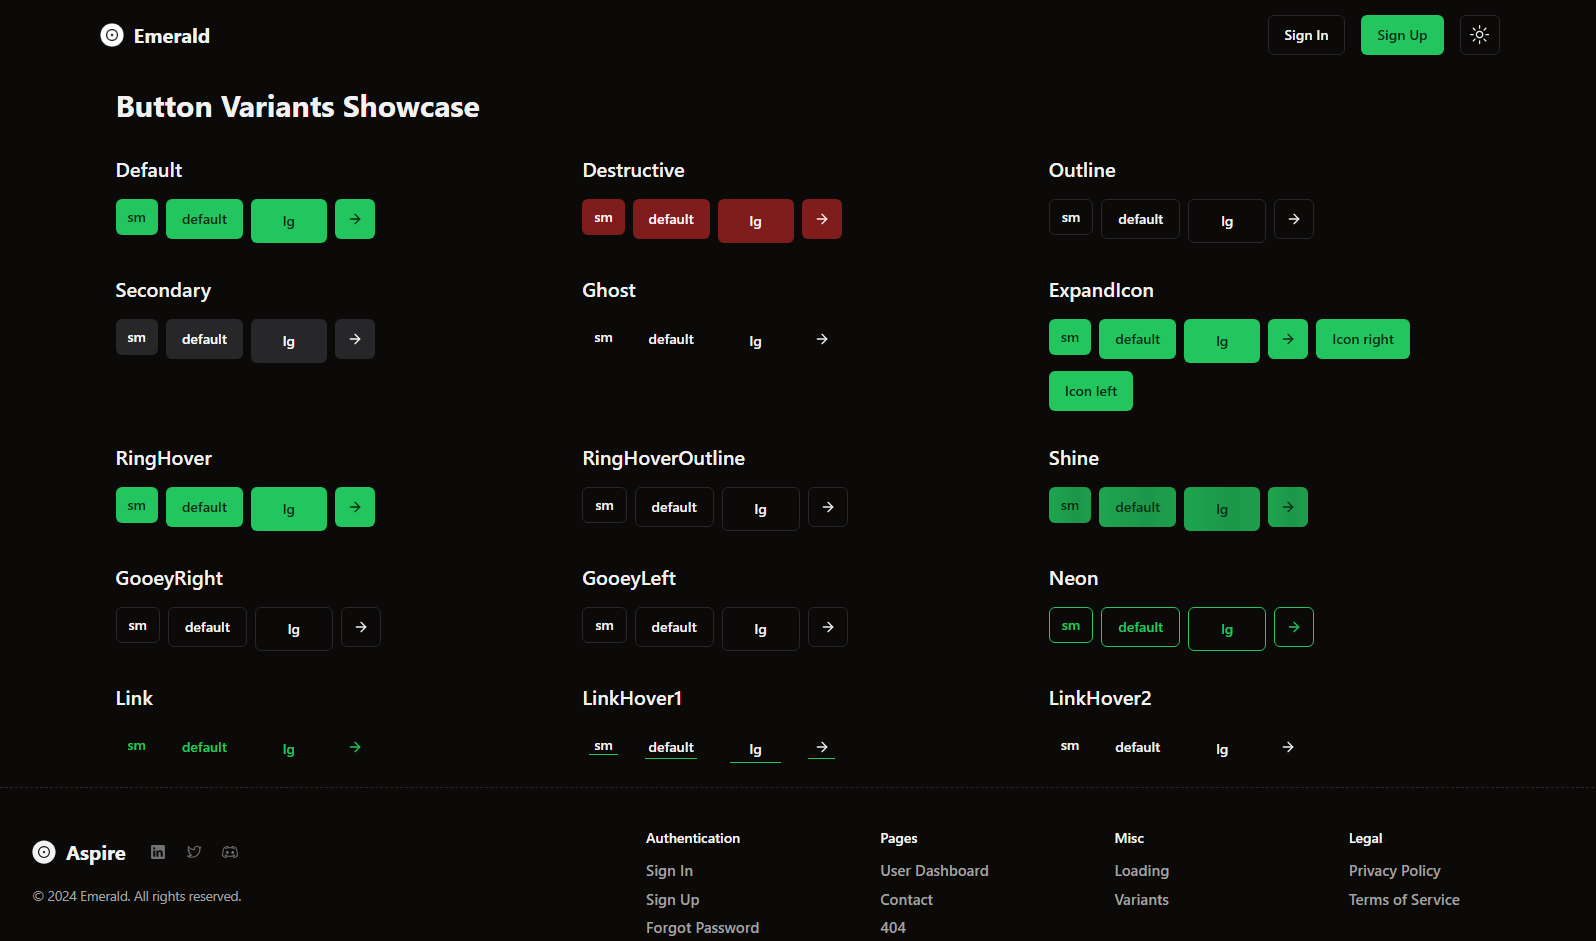Click the Outline variant sm button
Viewport: 1596px width, 941px height.
coord(1071,217)
